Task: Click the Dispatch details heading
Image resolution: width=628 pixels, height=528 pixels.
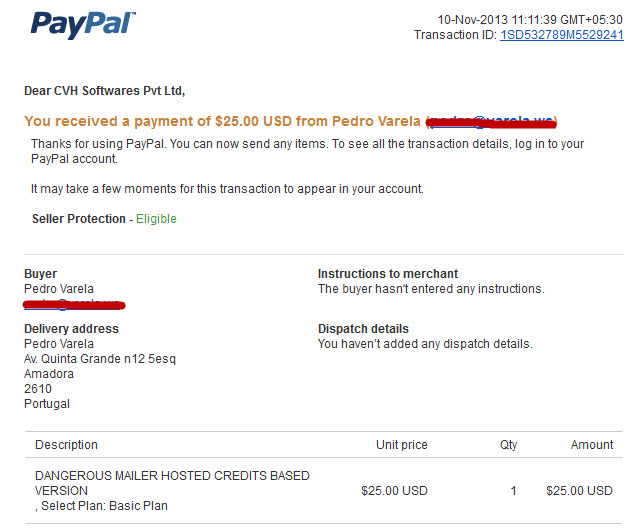Action: [363, 328]
